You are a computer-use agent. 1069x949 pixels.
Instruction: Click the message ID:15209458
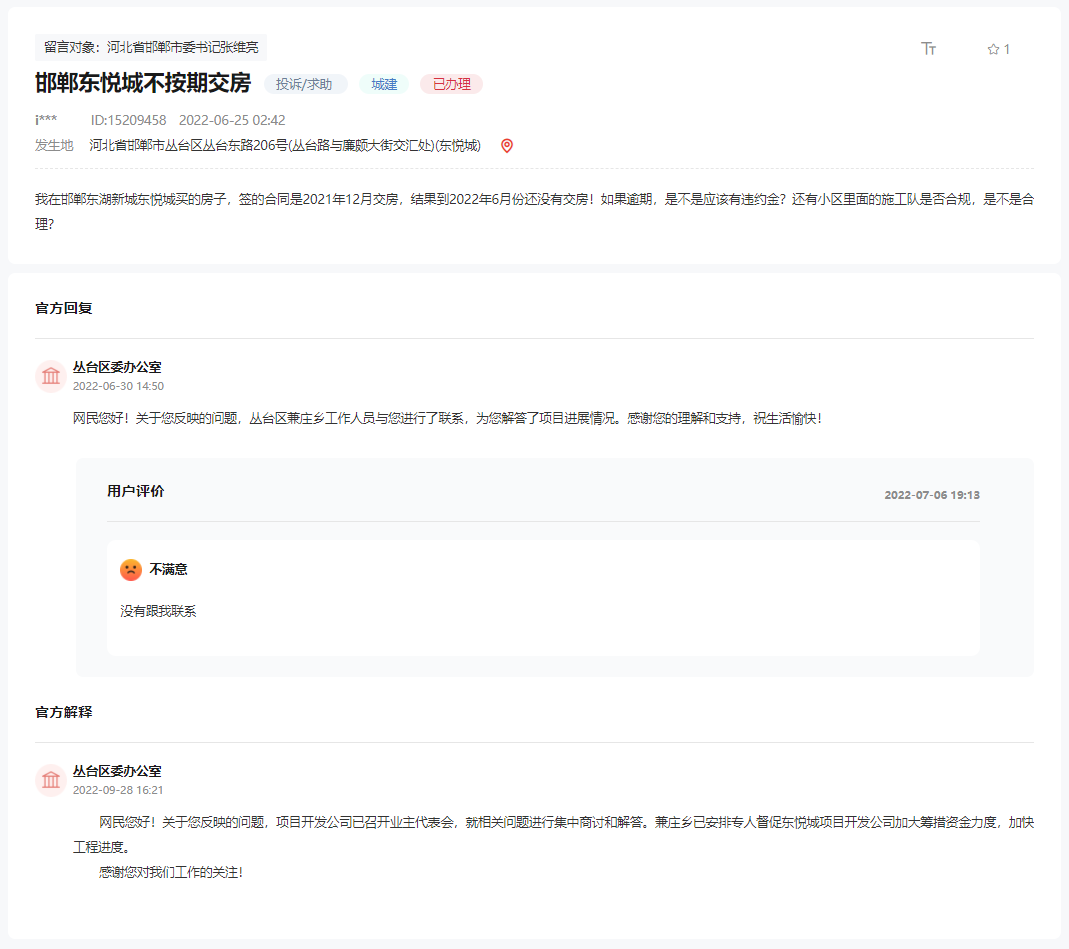(128, 120)
